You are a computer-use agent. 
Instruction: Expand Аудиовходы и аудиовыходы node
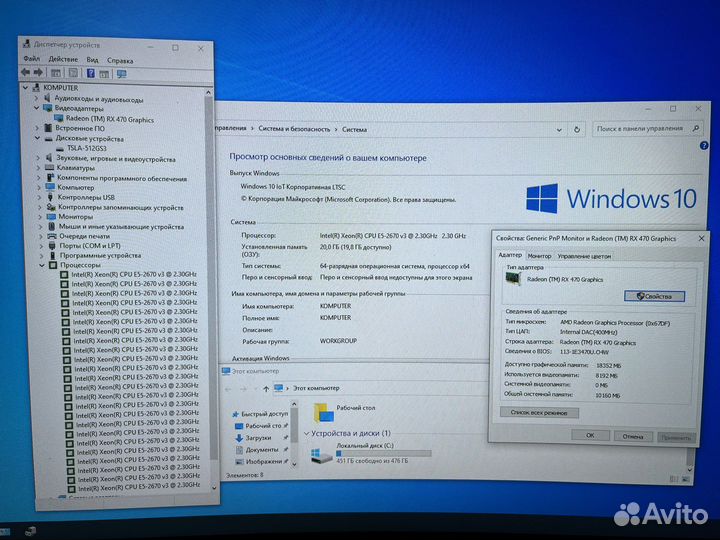36,98
